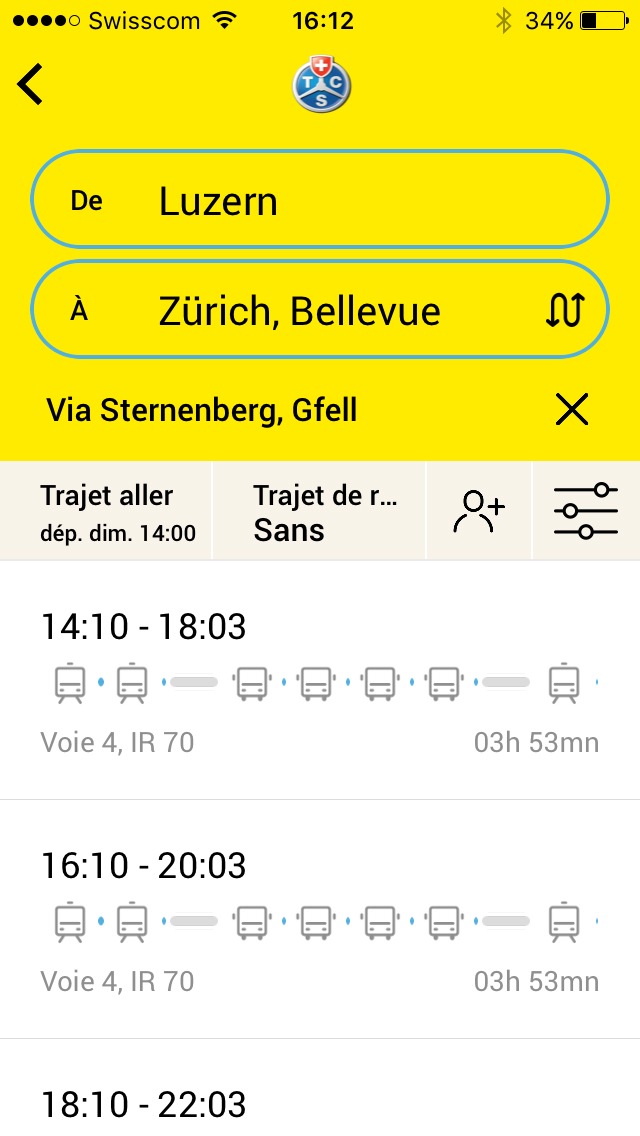This screenshot has height=1136, width=640.
Task: Open the filter settings sliders icon
Action: (586, 511)
